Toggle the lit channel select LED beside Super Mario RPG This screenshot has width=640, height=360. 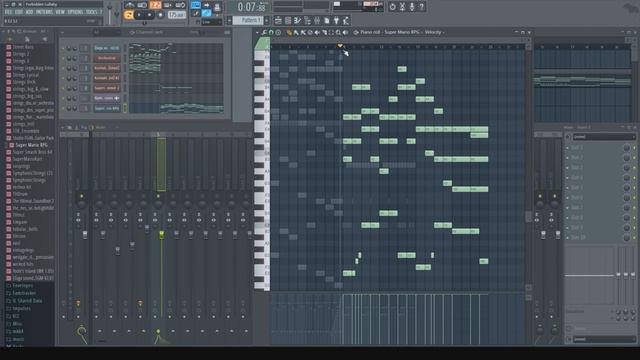click(x=125, y=108)
